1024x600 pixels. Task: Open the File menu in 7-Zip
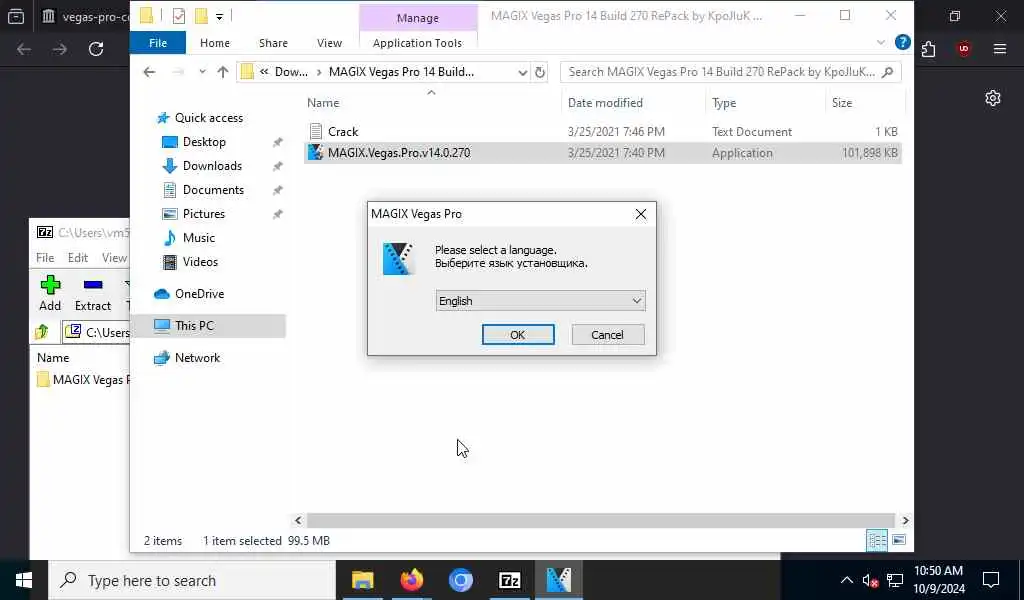tap(45, 258)
